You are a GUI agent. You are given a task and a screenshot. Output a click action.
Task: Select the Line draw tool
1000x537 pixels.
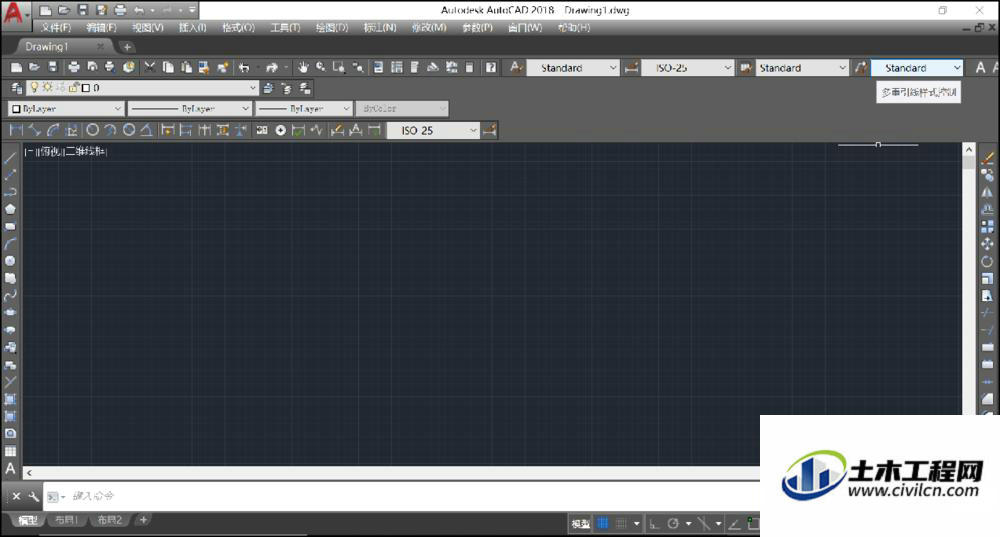(10, 158)
